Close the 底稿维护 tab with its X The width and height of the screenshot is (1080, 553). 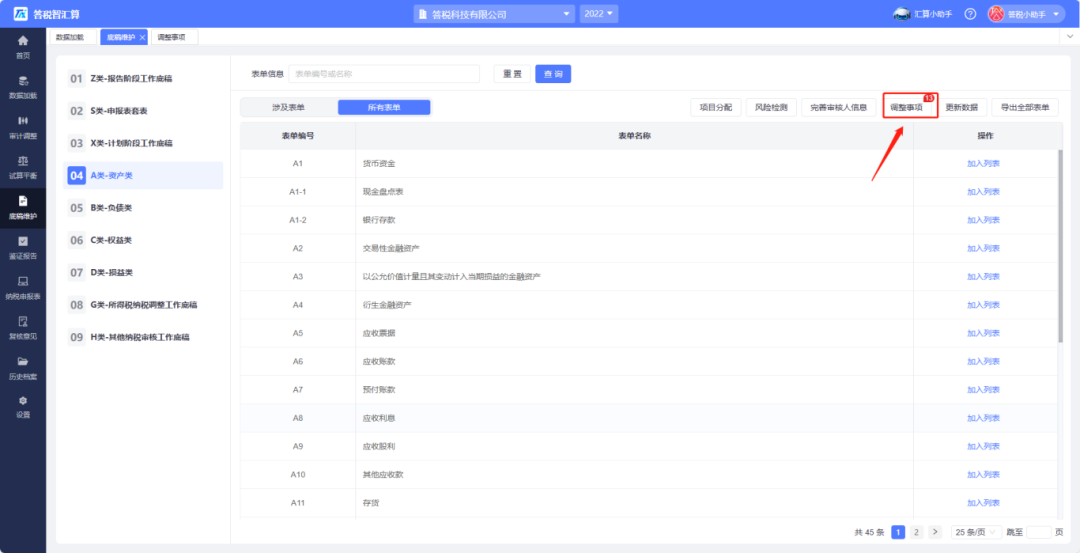[142, 37]
